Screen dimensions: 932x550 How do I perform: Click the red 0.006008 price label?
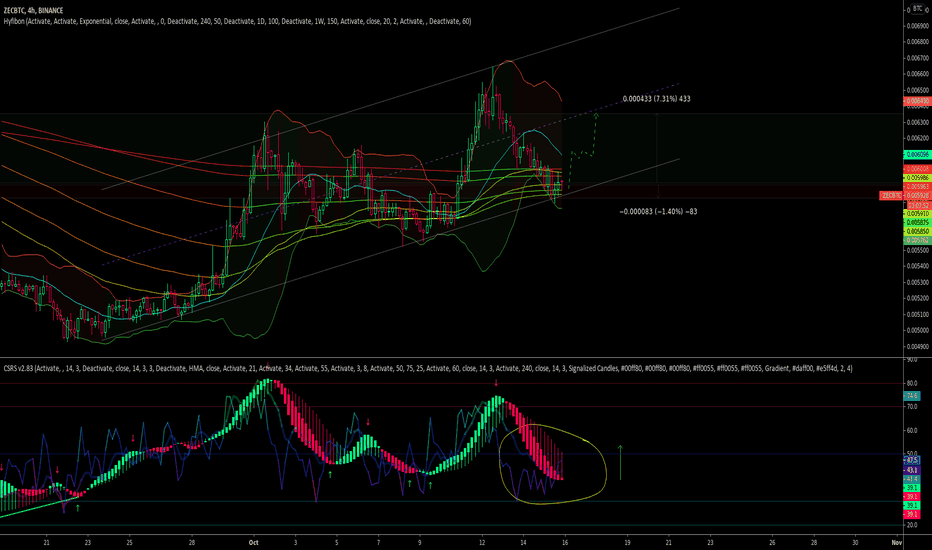[x=917, y=169]
